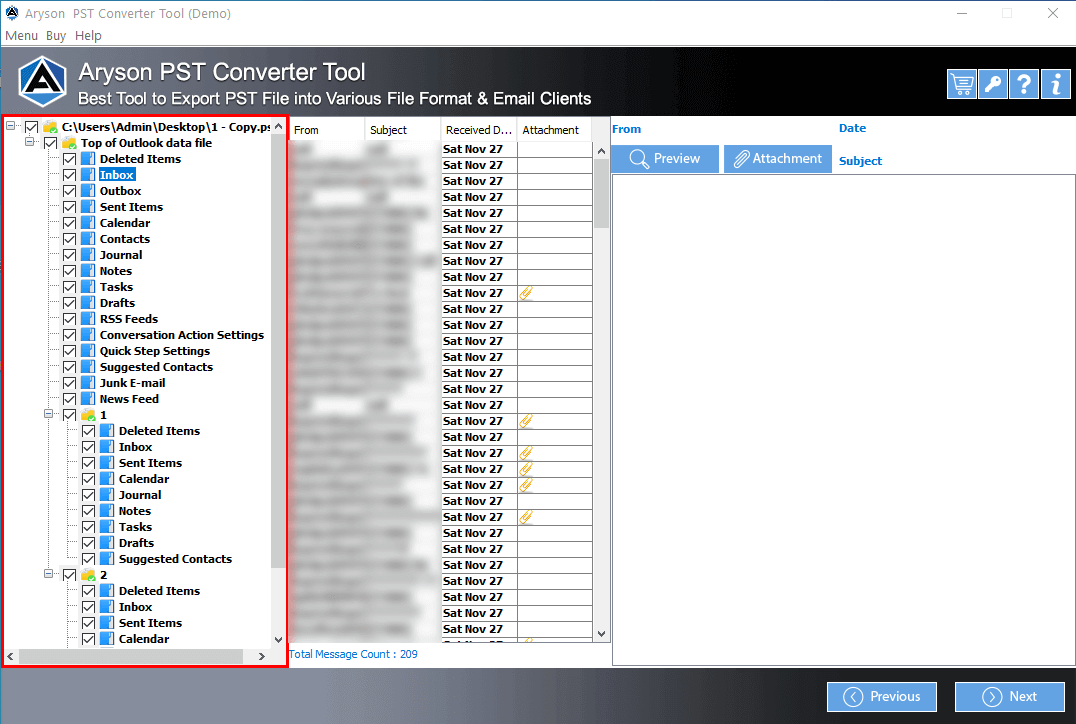Viewport: 1076px width, 724px height.
Task: Uncheck the Deleted Items checkbox under top folder
Action: (x=69, y=159)
